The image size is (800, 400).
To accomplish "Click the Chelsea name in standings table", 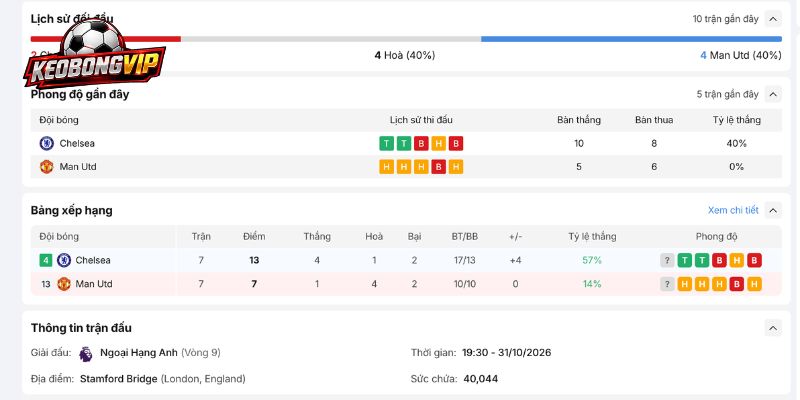I will pyautogui.click(x=93, y=260).
